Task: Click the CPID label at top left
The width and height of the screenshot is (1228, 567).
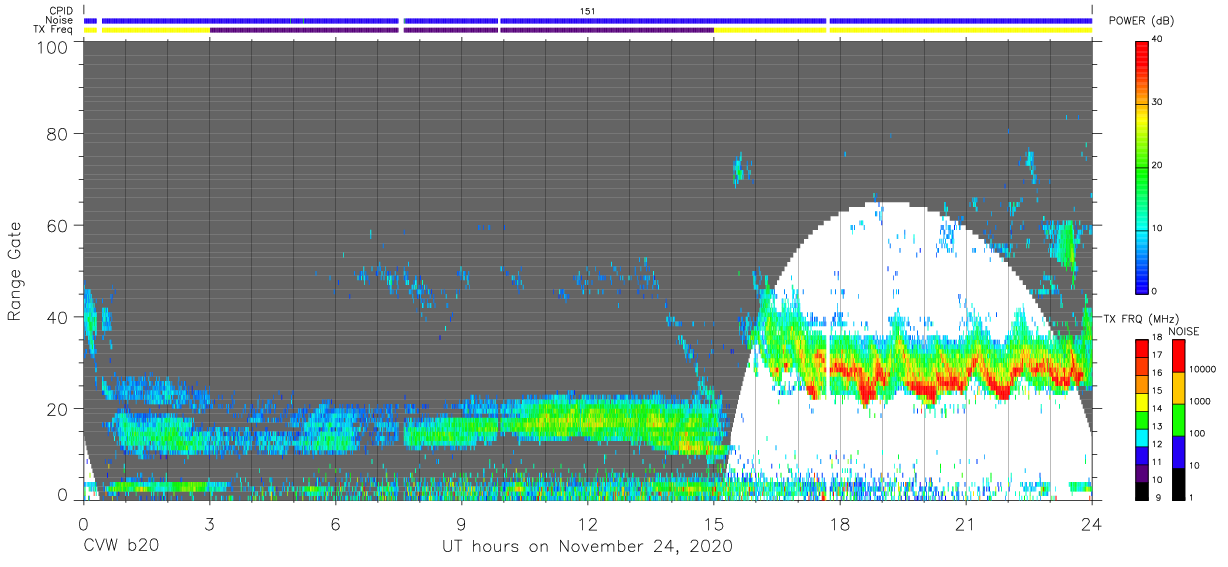Action: (x=60, y=10)
